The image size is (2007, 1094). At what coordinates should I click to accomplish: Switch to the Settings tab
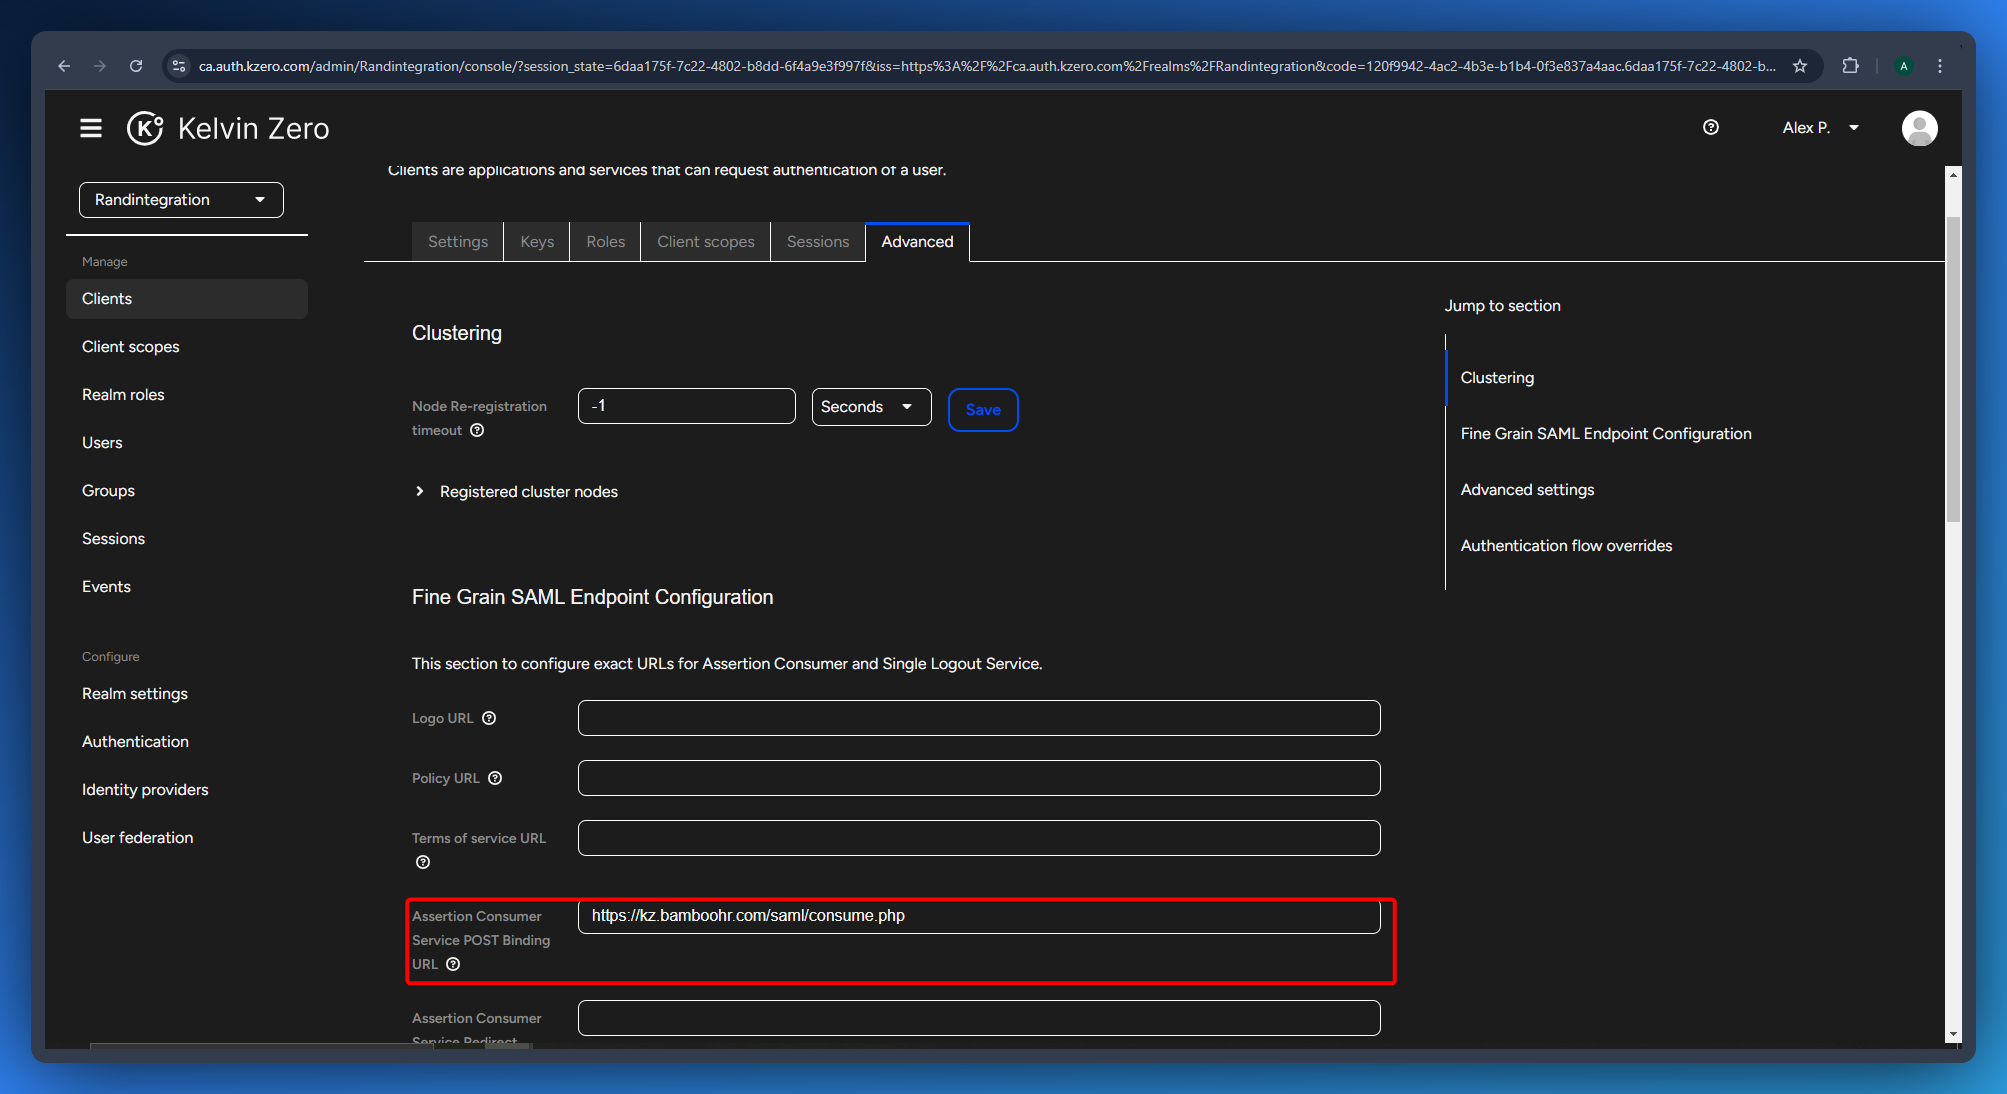(458, 242)
